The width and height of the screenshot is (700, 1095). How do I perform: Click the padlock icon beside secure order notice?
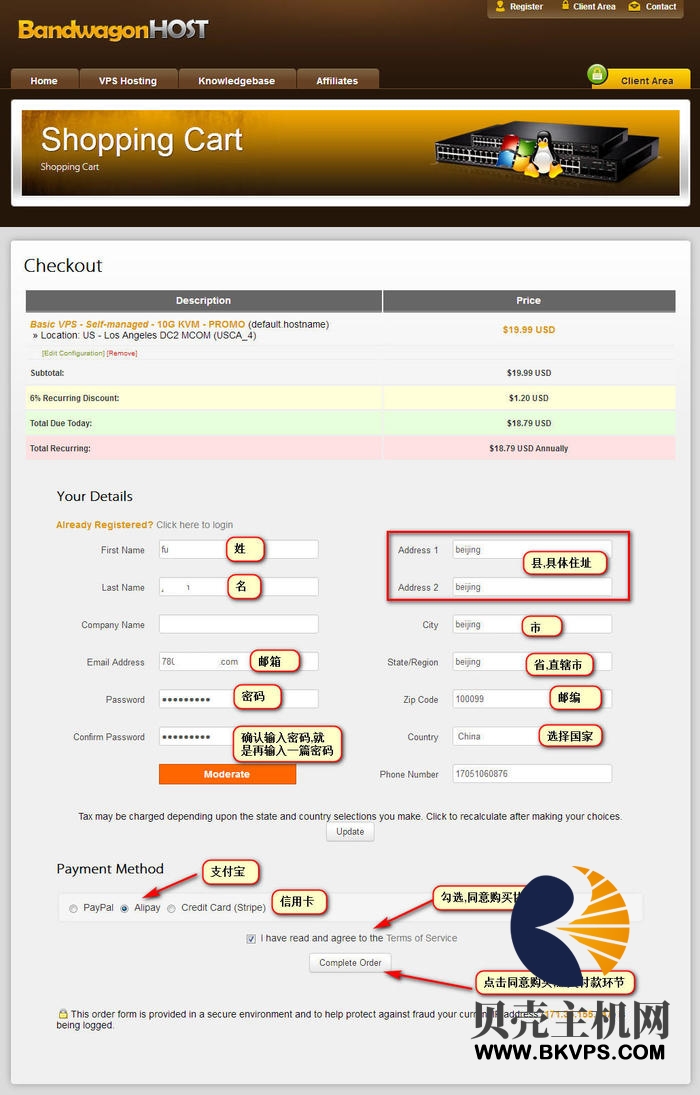(63, 1013)
